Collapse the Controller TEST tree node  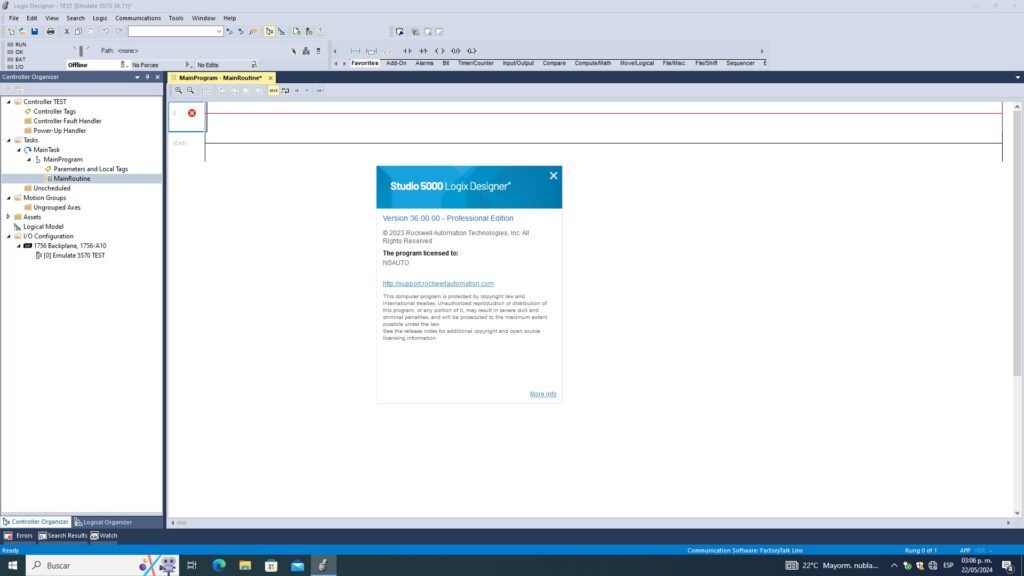9,102
